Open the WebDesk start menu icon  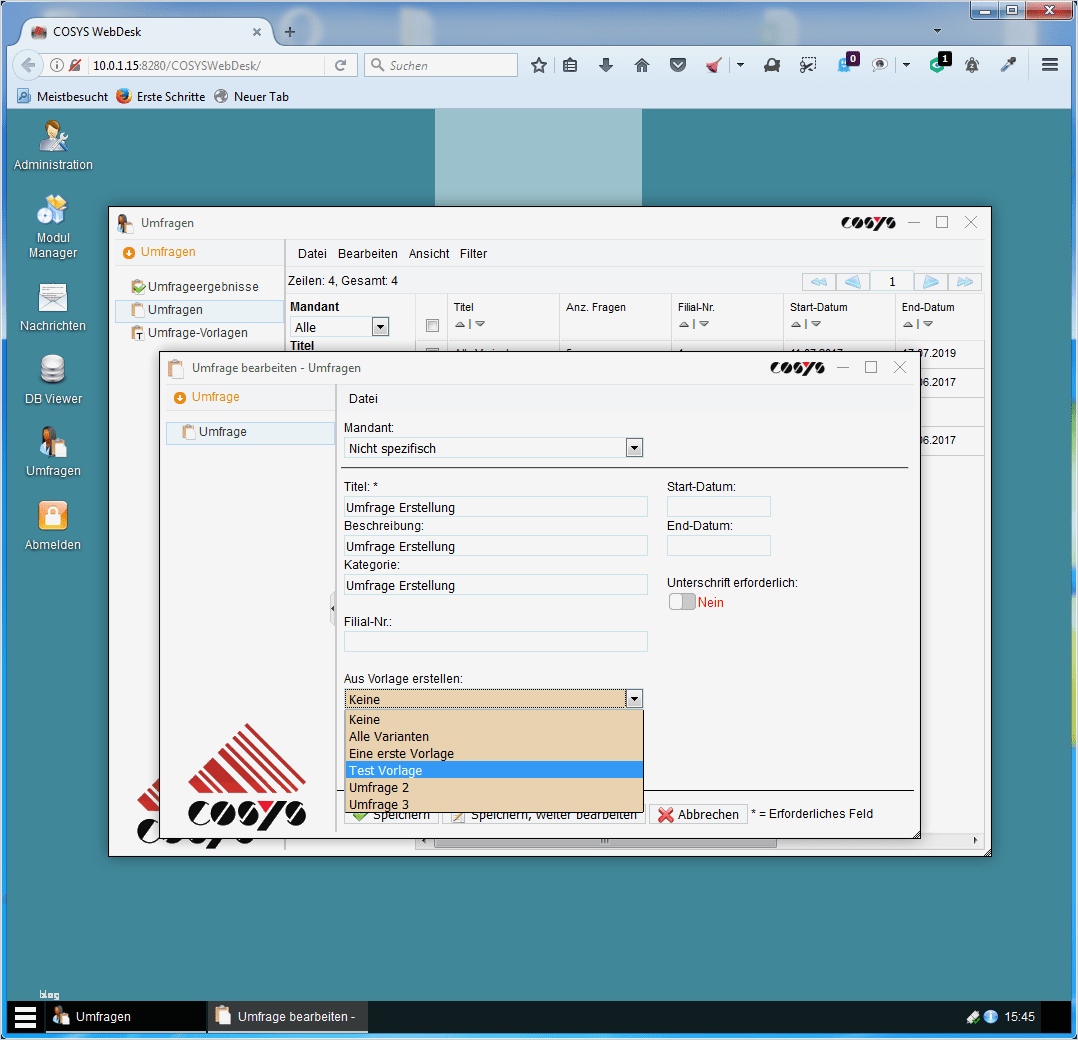(x=25, y=1017)
